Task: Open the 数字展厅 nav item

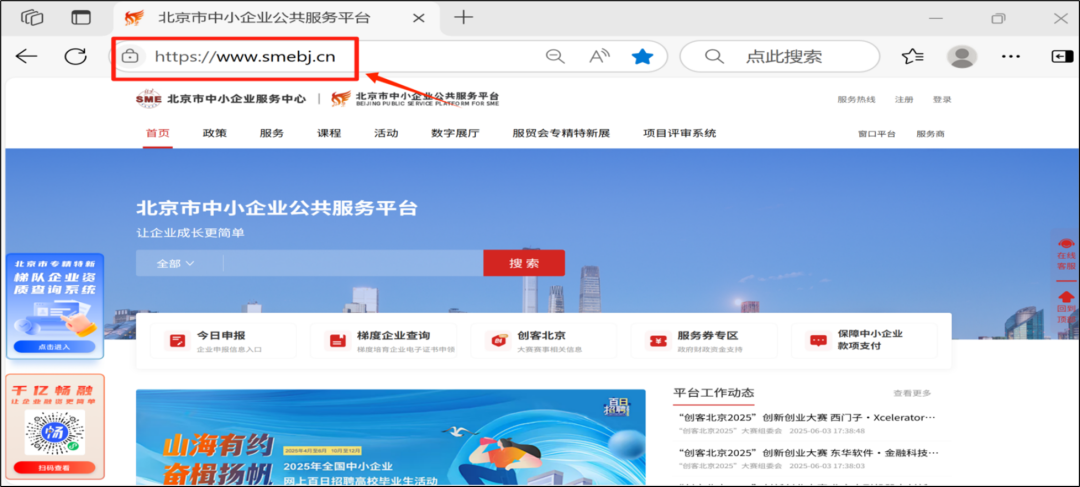Action: click(x=455, y=133)
